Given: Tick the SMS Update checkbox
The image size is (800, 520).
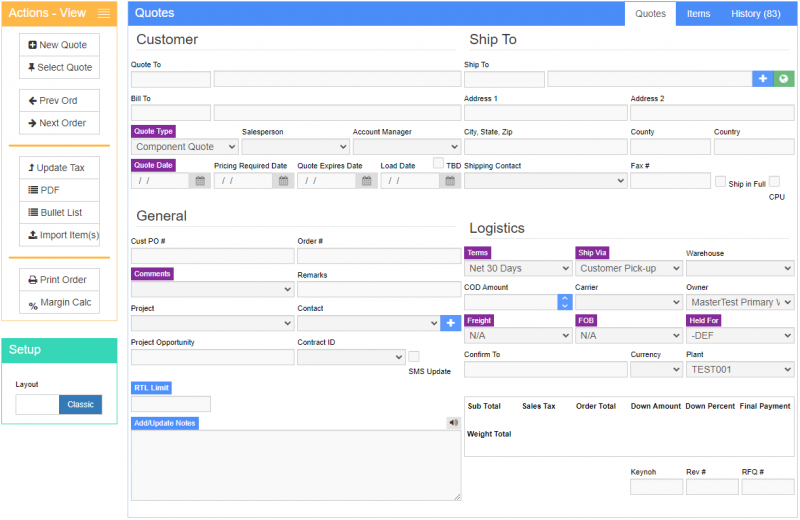Looking at the screenshot, I should 414,357.
